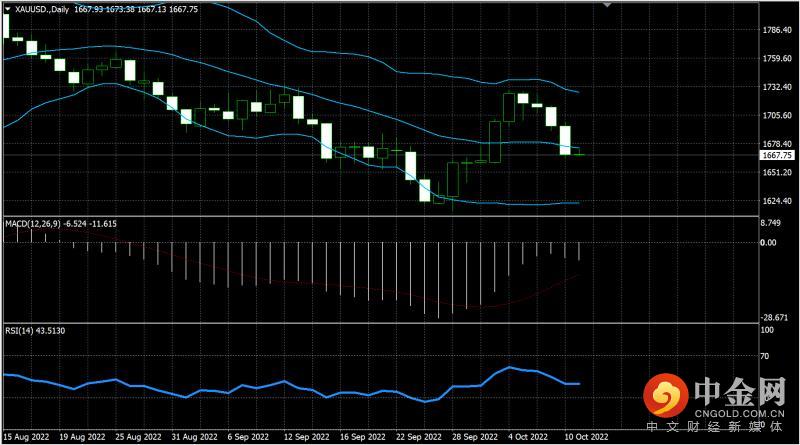800x445 pixels.
Task: Click MACD scale value 8.749
Action: pos(770,223)
